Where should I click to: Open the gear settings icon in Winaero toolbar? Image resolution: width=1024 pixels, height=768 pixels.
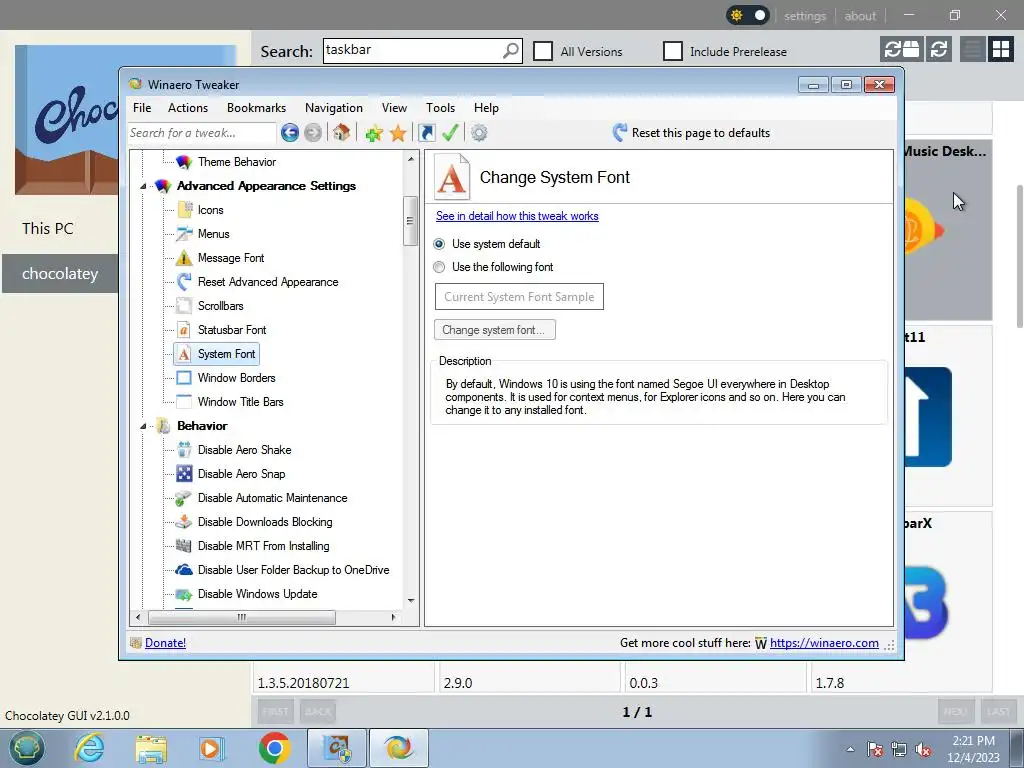[479, 133]
